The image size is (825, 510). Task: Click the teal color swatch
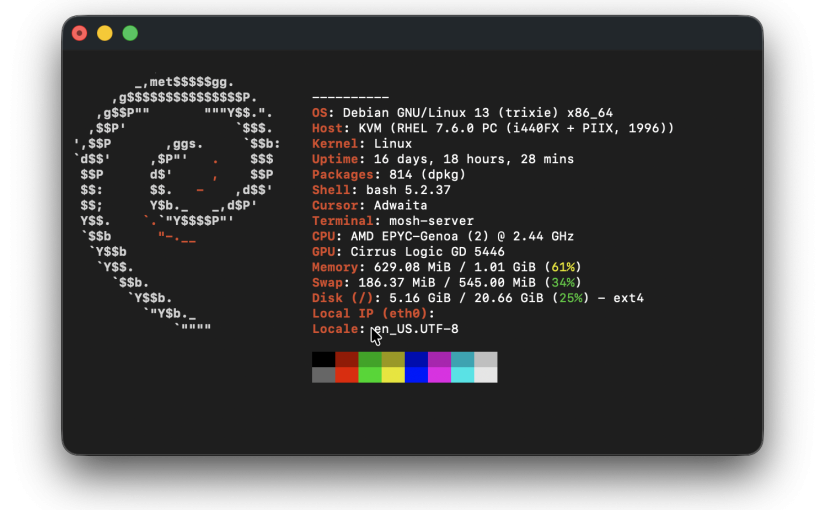(x=462, y=359)
